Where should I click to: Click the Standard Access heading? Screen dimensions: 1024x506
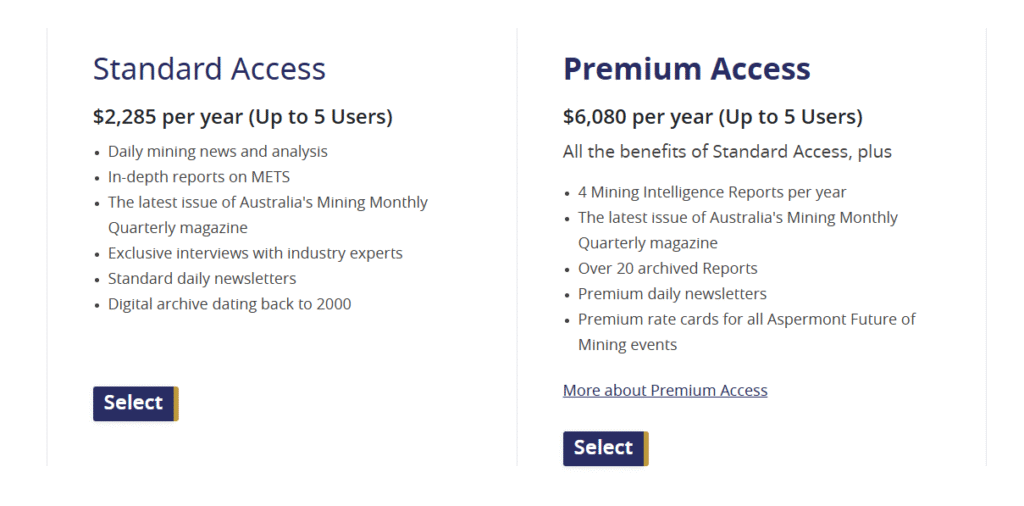click(x=209, y=69)
